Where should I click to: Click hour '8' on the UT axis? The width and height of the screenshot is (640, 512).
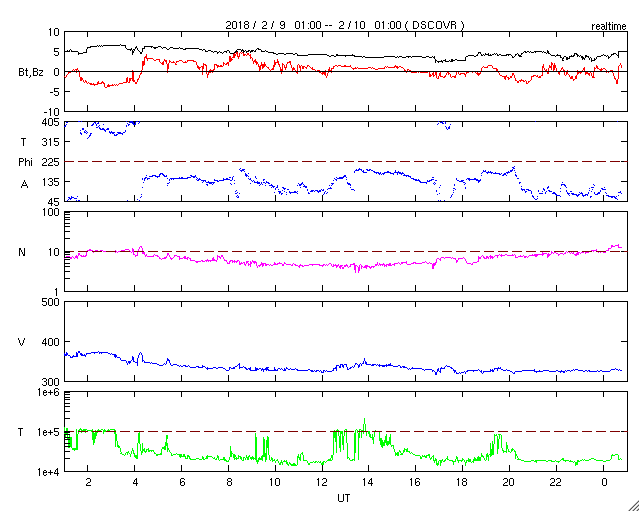click(x=229, y=483)
